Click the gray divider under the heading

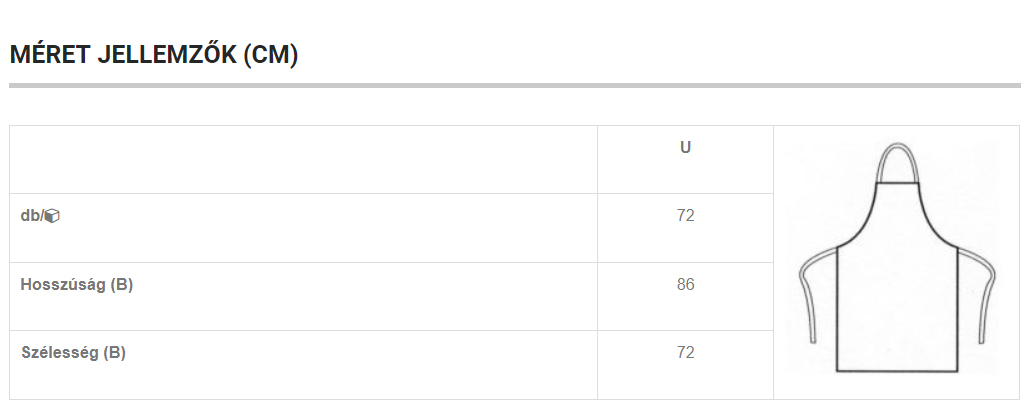514,85
